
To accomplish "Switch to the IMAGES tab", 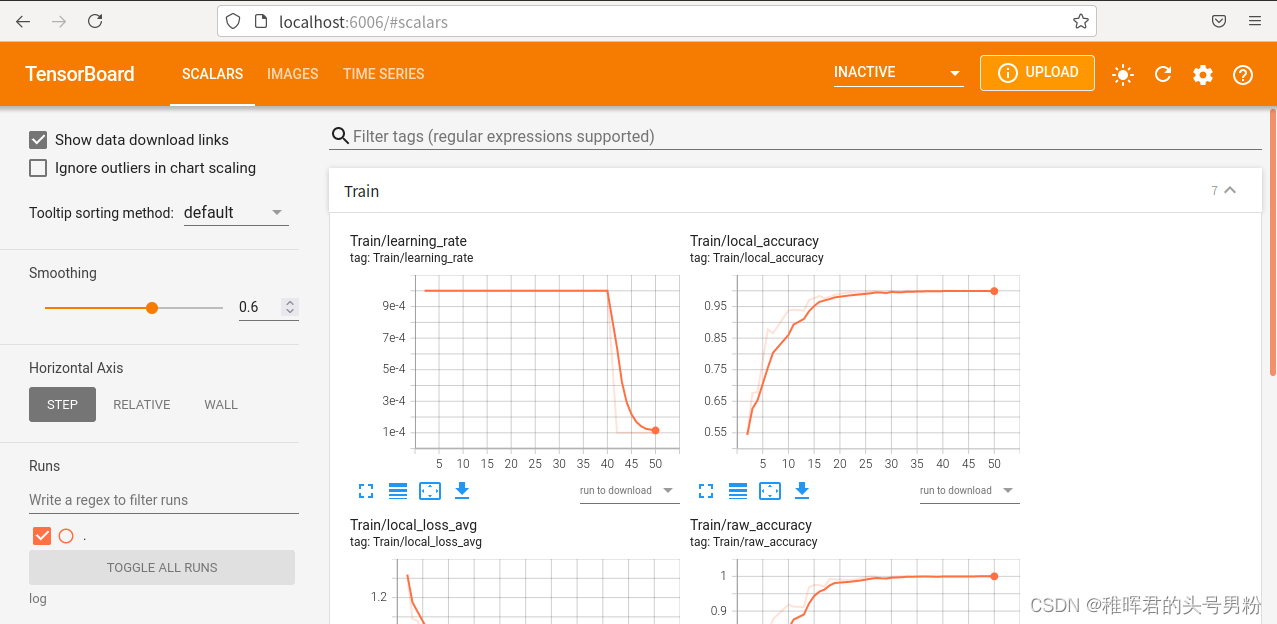I will tap(293, 74).
